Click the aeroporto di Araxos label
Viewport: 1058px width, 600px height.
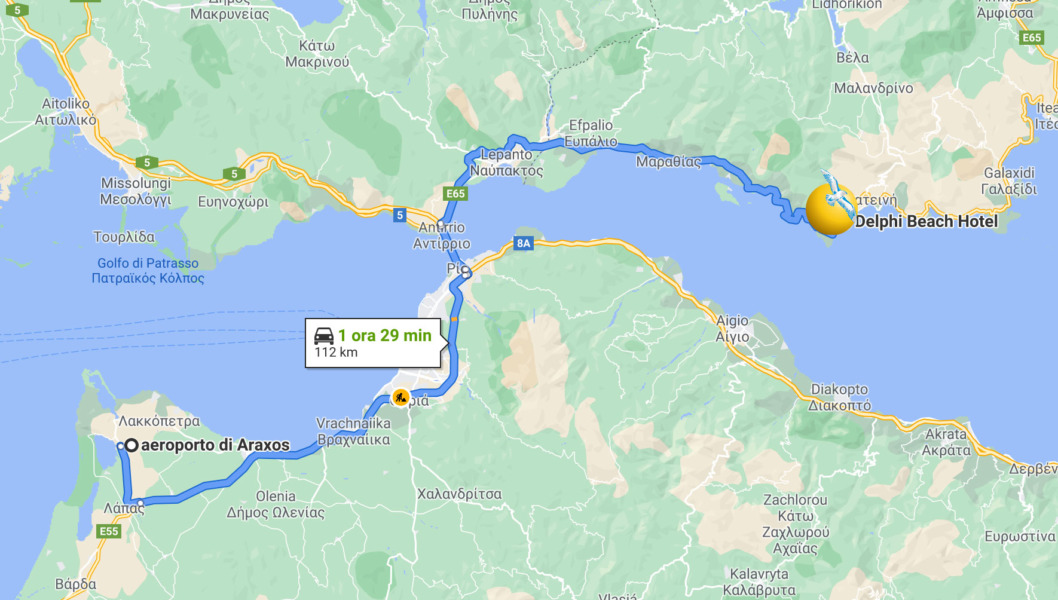pyautogui.click(x=215, y=445)
